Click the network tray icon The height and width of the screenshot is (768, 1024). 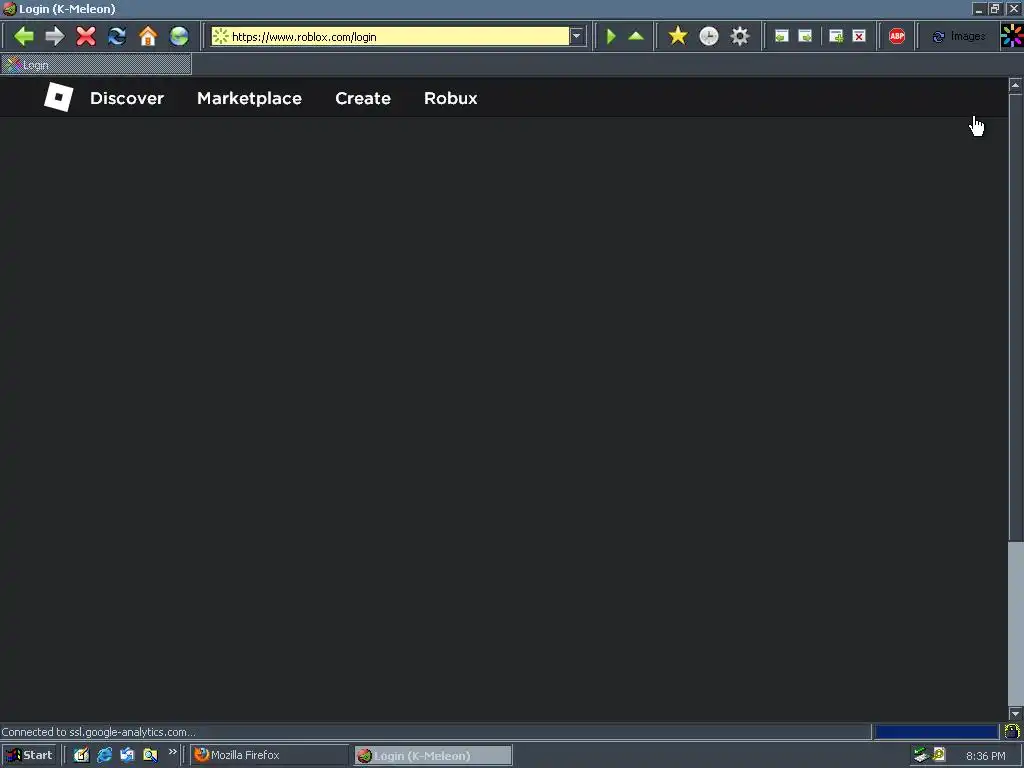click(x=921, y=755)
